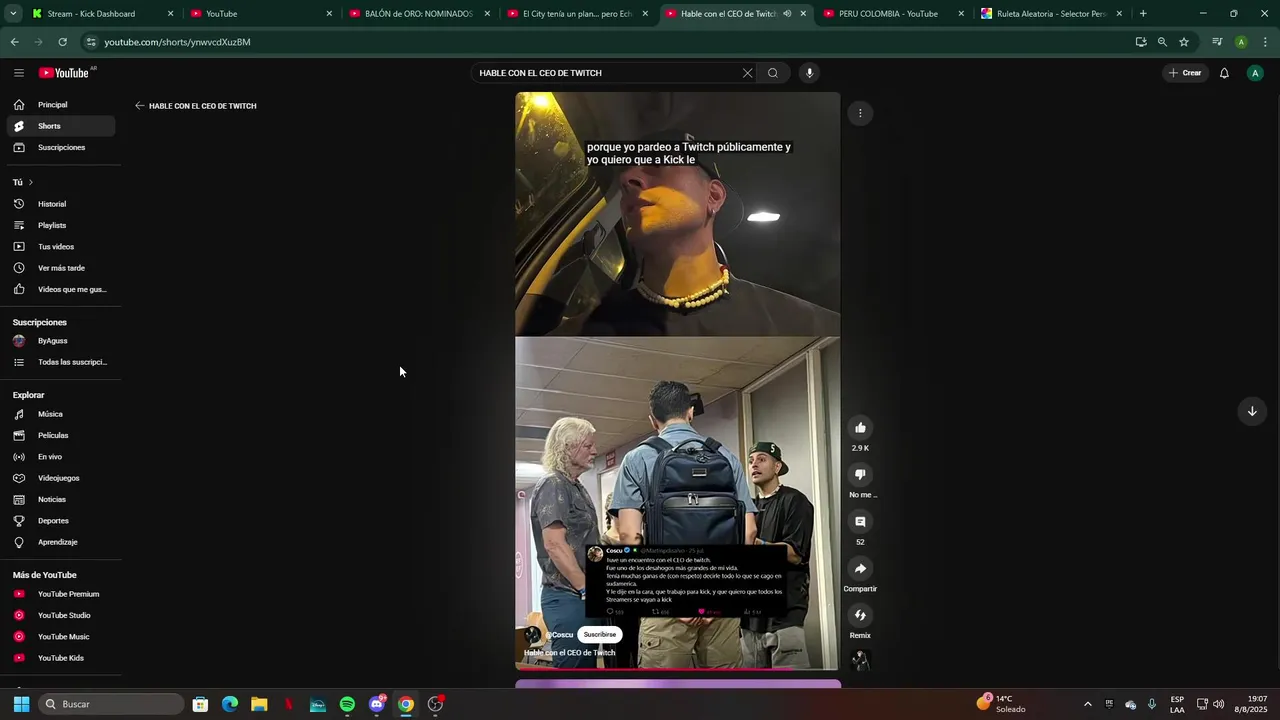
Task: Subscribe to Coscu with the Suscribirse button
Action: [600, 635]
